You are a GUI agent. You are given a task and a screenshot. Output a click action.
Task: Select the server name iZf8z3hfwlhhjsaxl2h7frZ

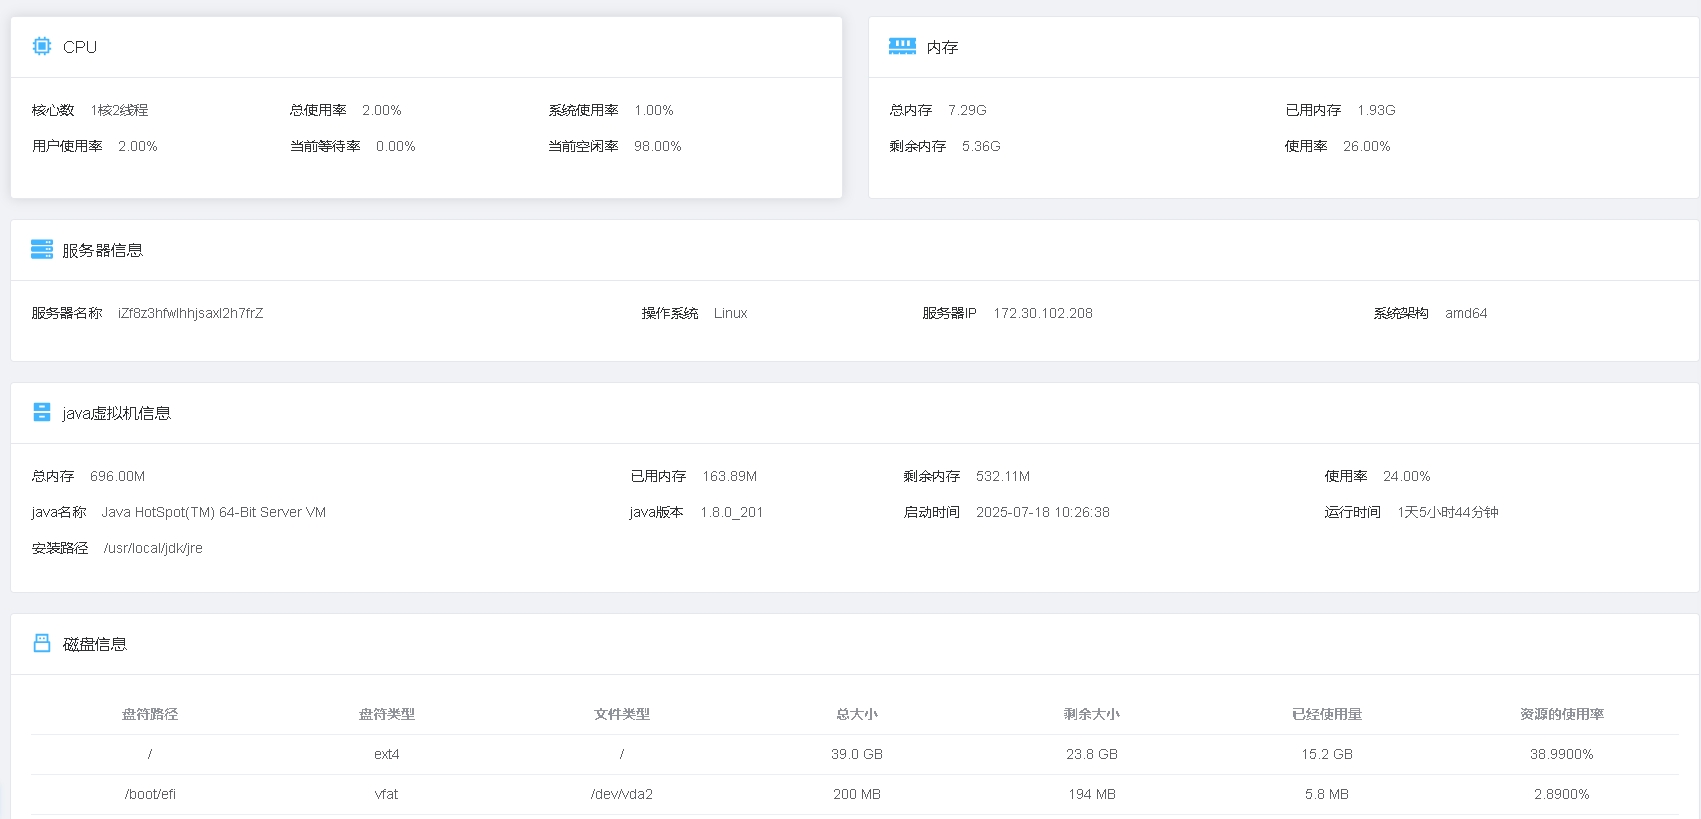[x=191, y=313]
